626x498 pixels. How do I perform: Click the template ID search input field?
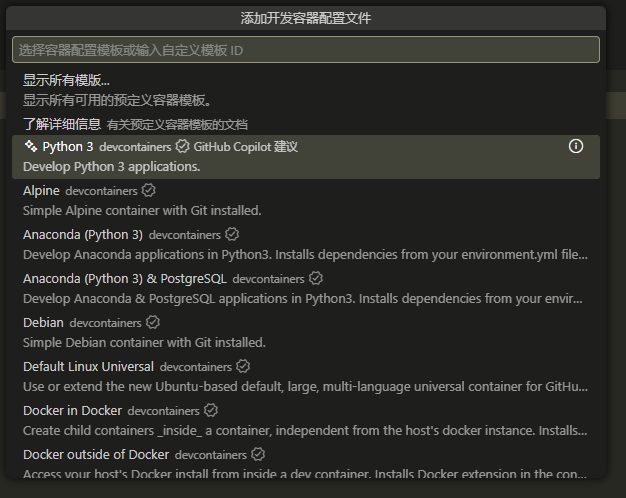[306, 50]
